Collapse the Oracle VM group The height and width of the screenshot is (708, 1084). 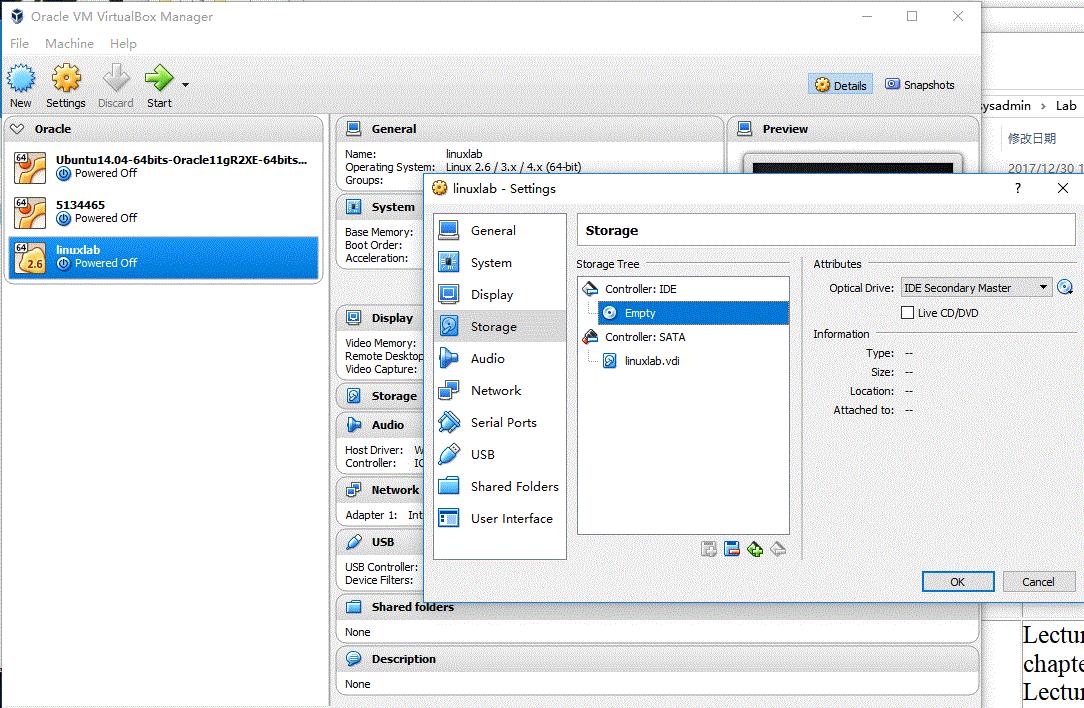pos(17,129)
